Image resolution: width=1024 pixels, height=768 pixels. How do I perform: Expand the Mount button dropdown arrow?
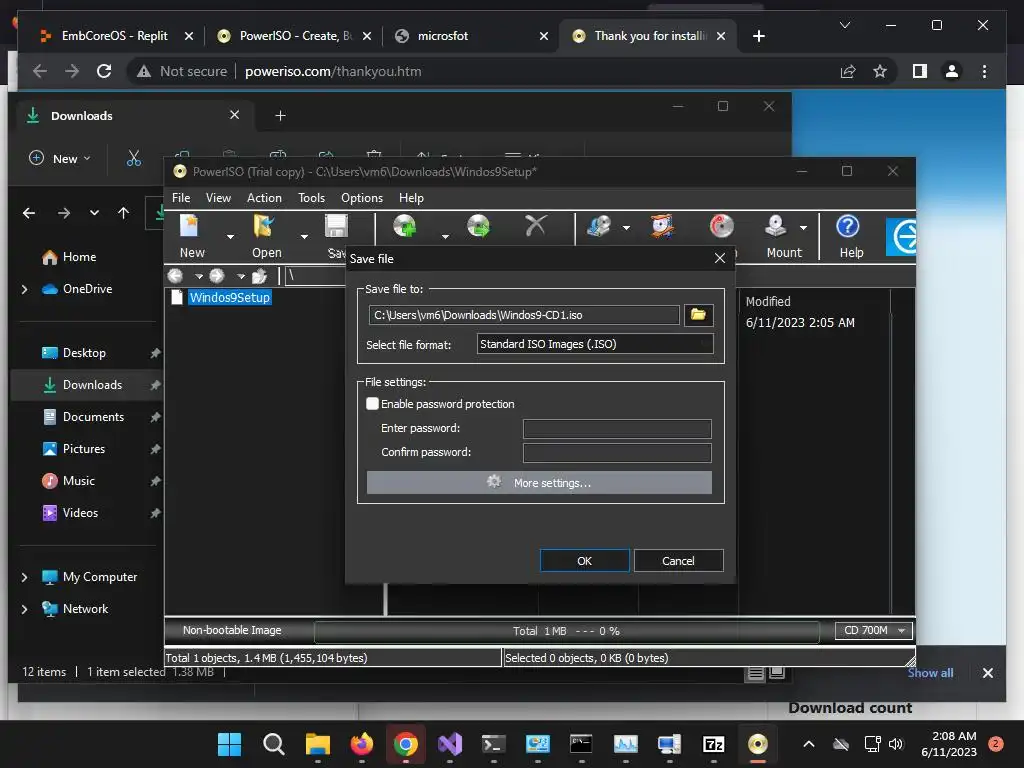pos(803,228)
